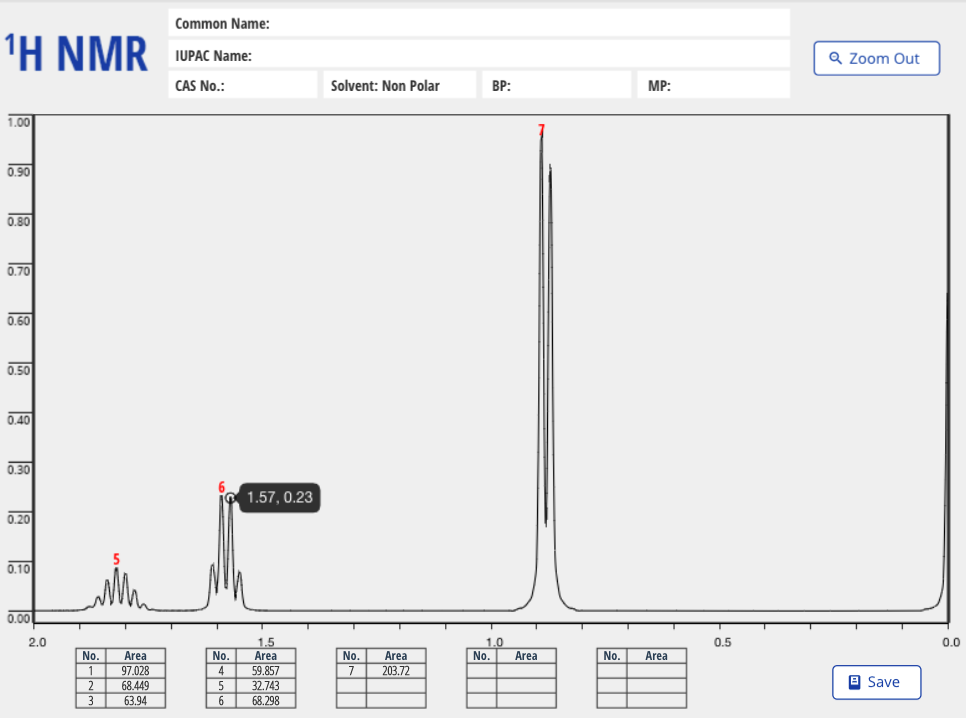Click the MP field
The width and height of the screenshot is (966, 718).
713,84
